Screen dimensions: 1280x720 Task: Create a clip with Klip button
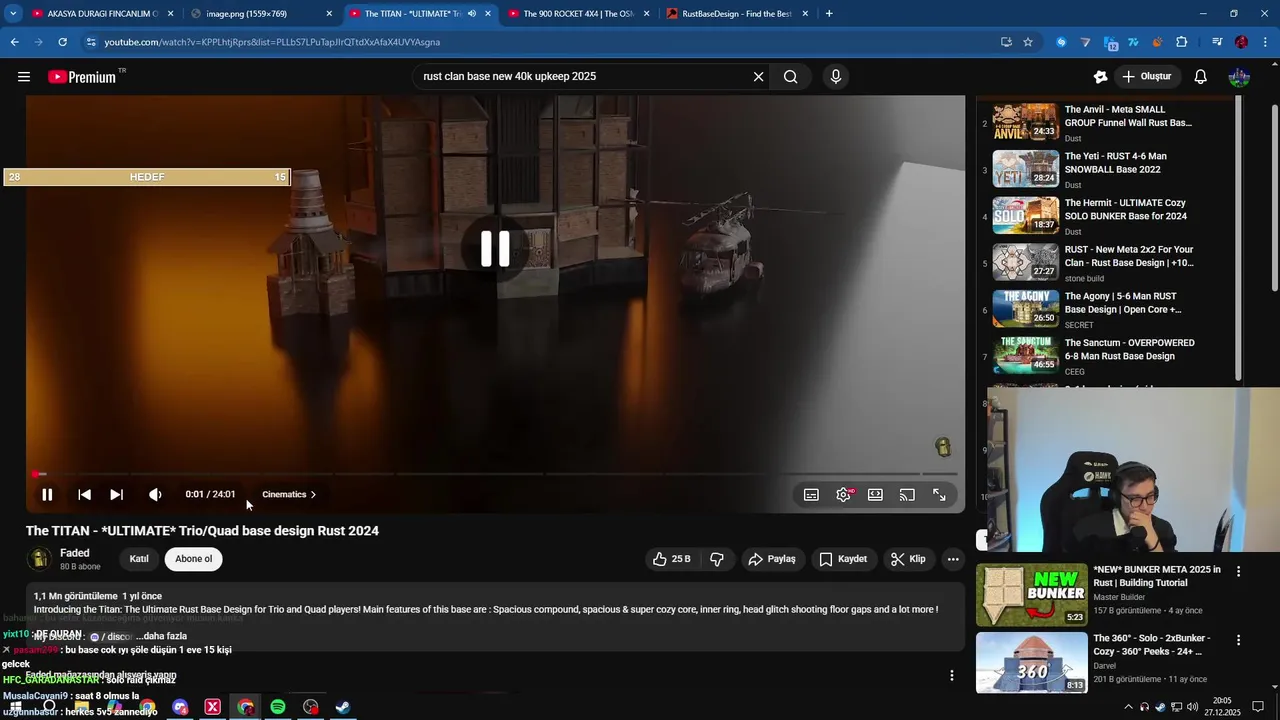908,559
